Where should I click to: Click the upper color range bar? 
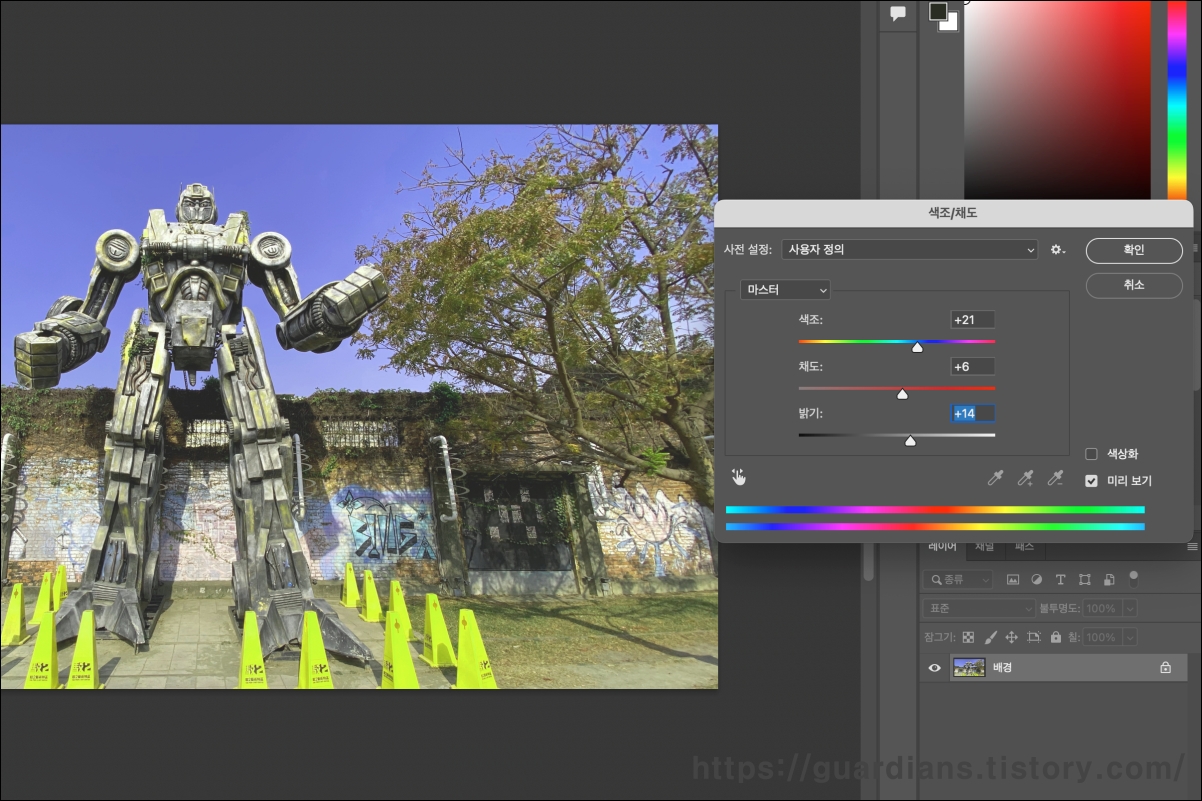click(x=935, y=510)
